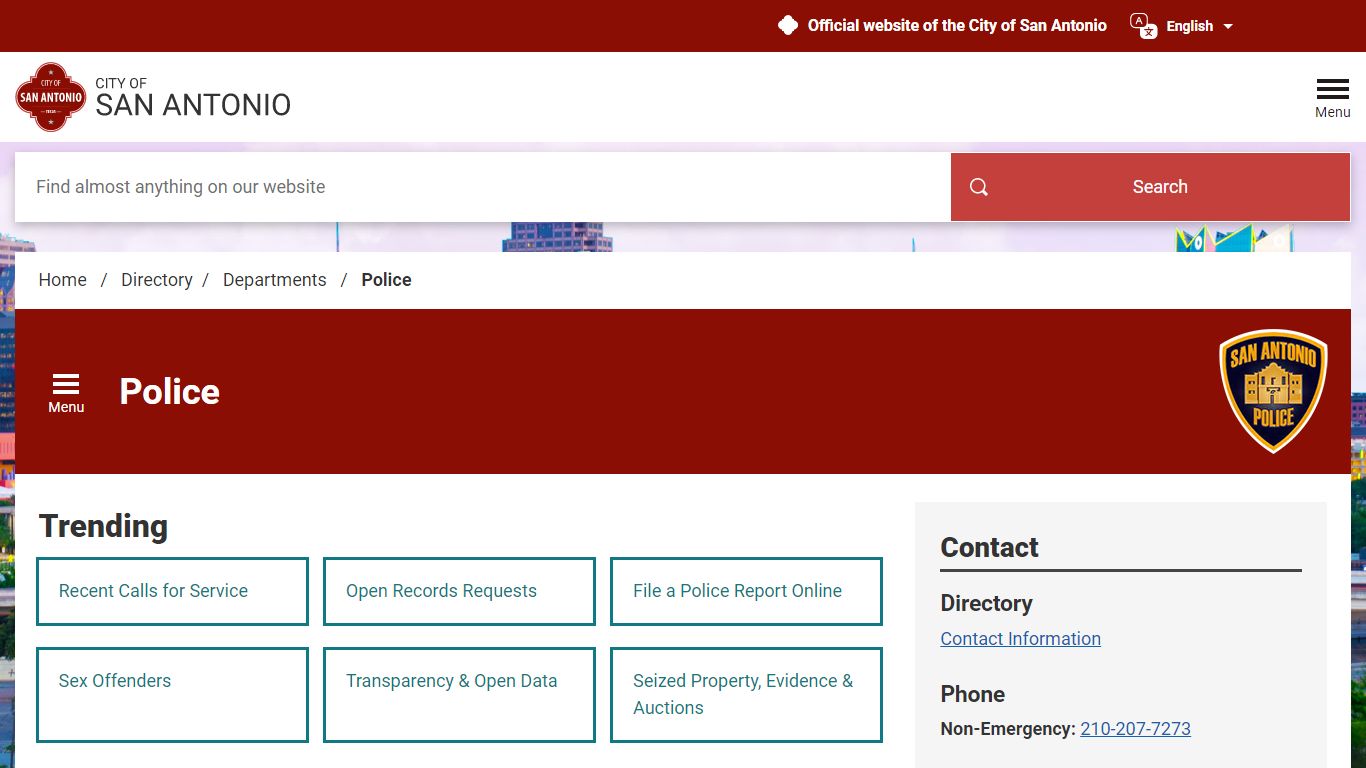Click the magnifying glass search icon
The width and height of the screenshot is (1366, 768).
coord(979,187)
